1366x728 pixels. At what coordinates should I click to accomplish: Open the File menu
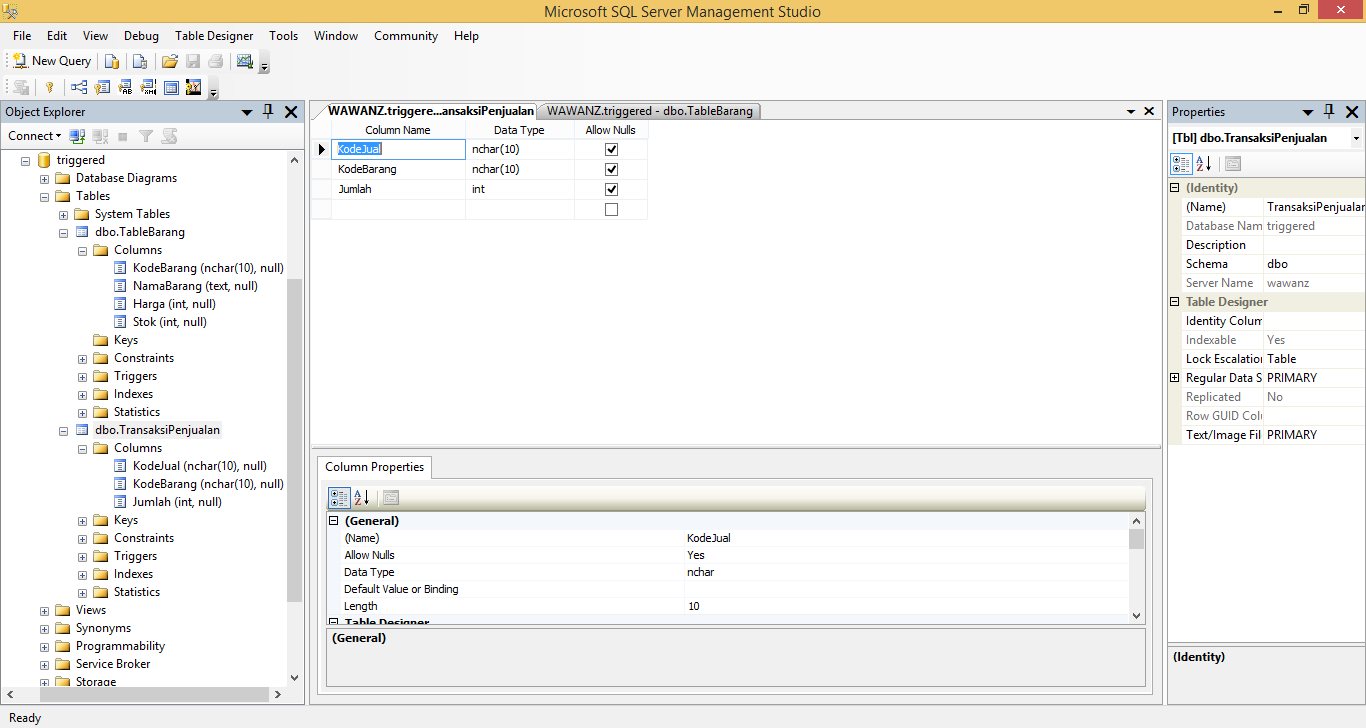[22, 36]
